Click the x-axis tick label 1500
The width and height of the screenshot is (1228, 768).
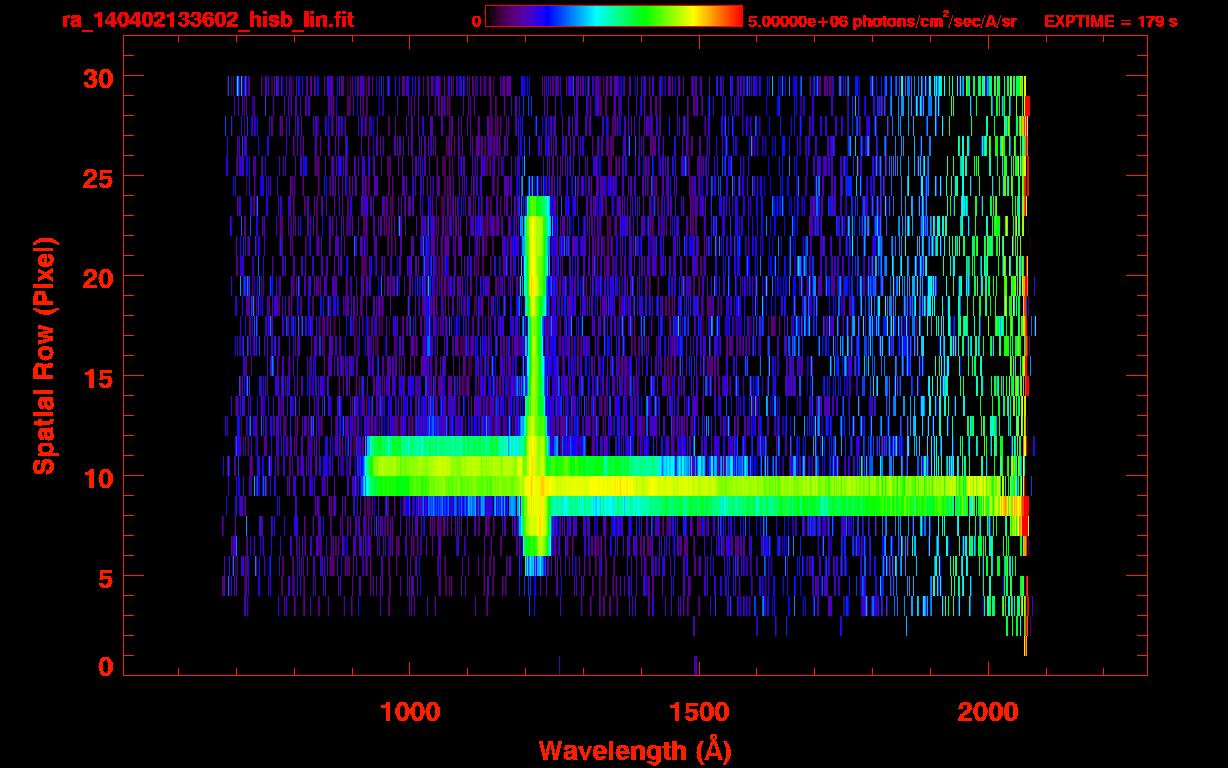[698, 712]
